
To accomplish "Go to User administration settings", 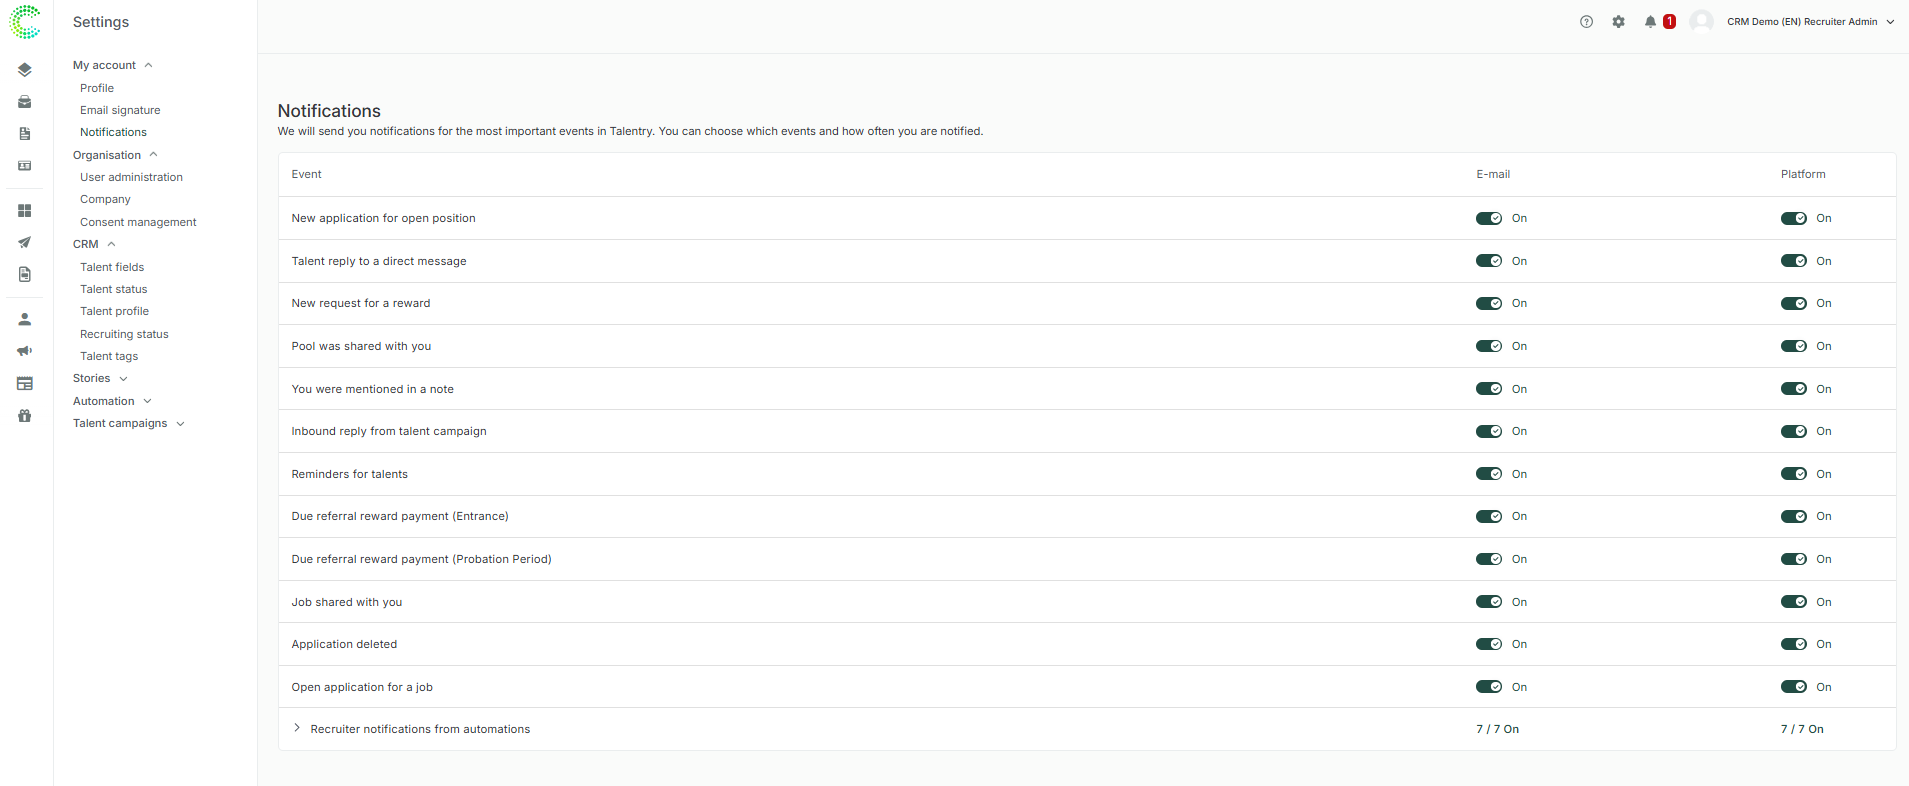I will pyautogui.click(x=131, y=178).
